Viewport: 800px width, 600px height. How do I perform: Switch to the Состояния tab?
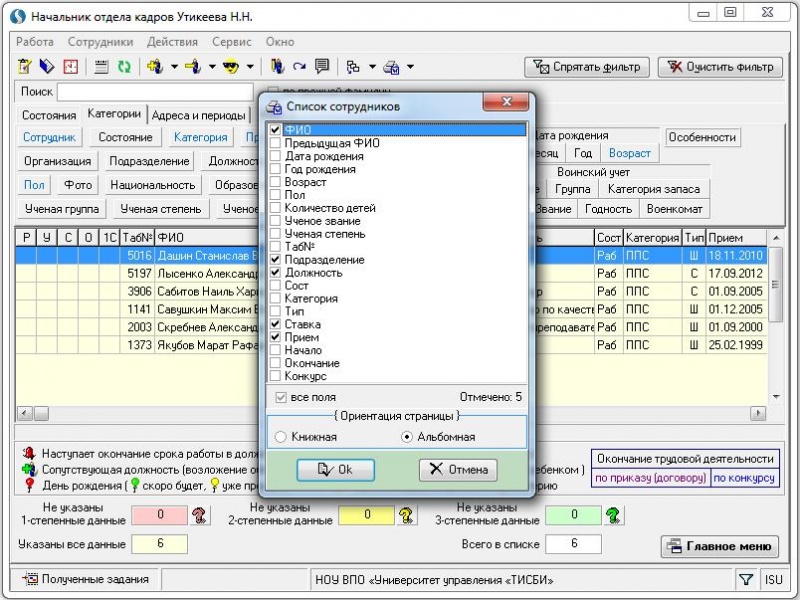pyautogui.click(x=49, y=115)
